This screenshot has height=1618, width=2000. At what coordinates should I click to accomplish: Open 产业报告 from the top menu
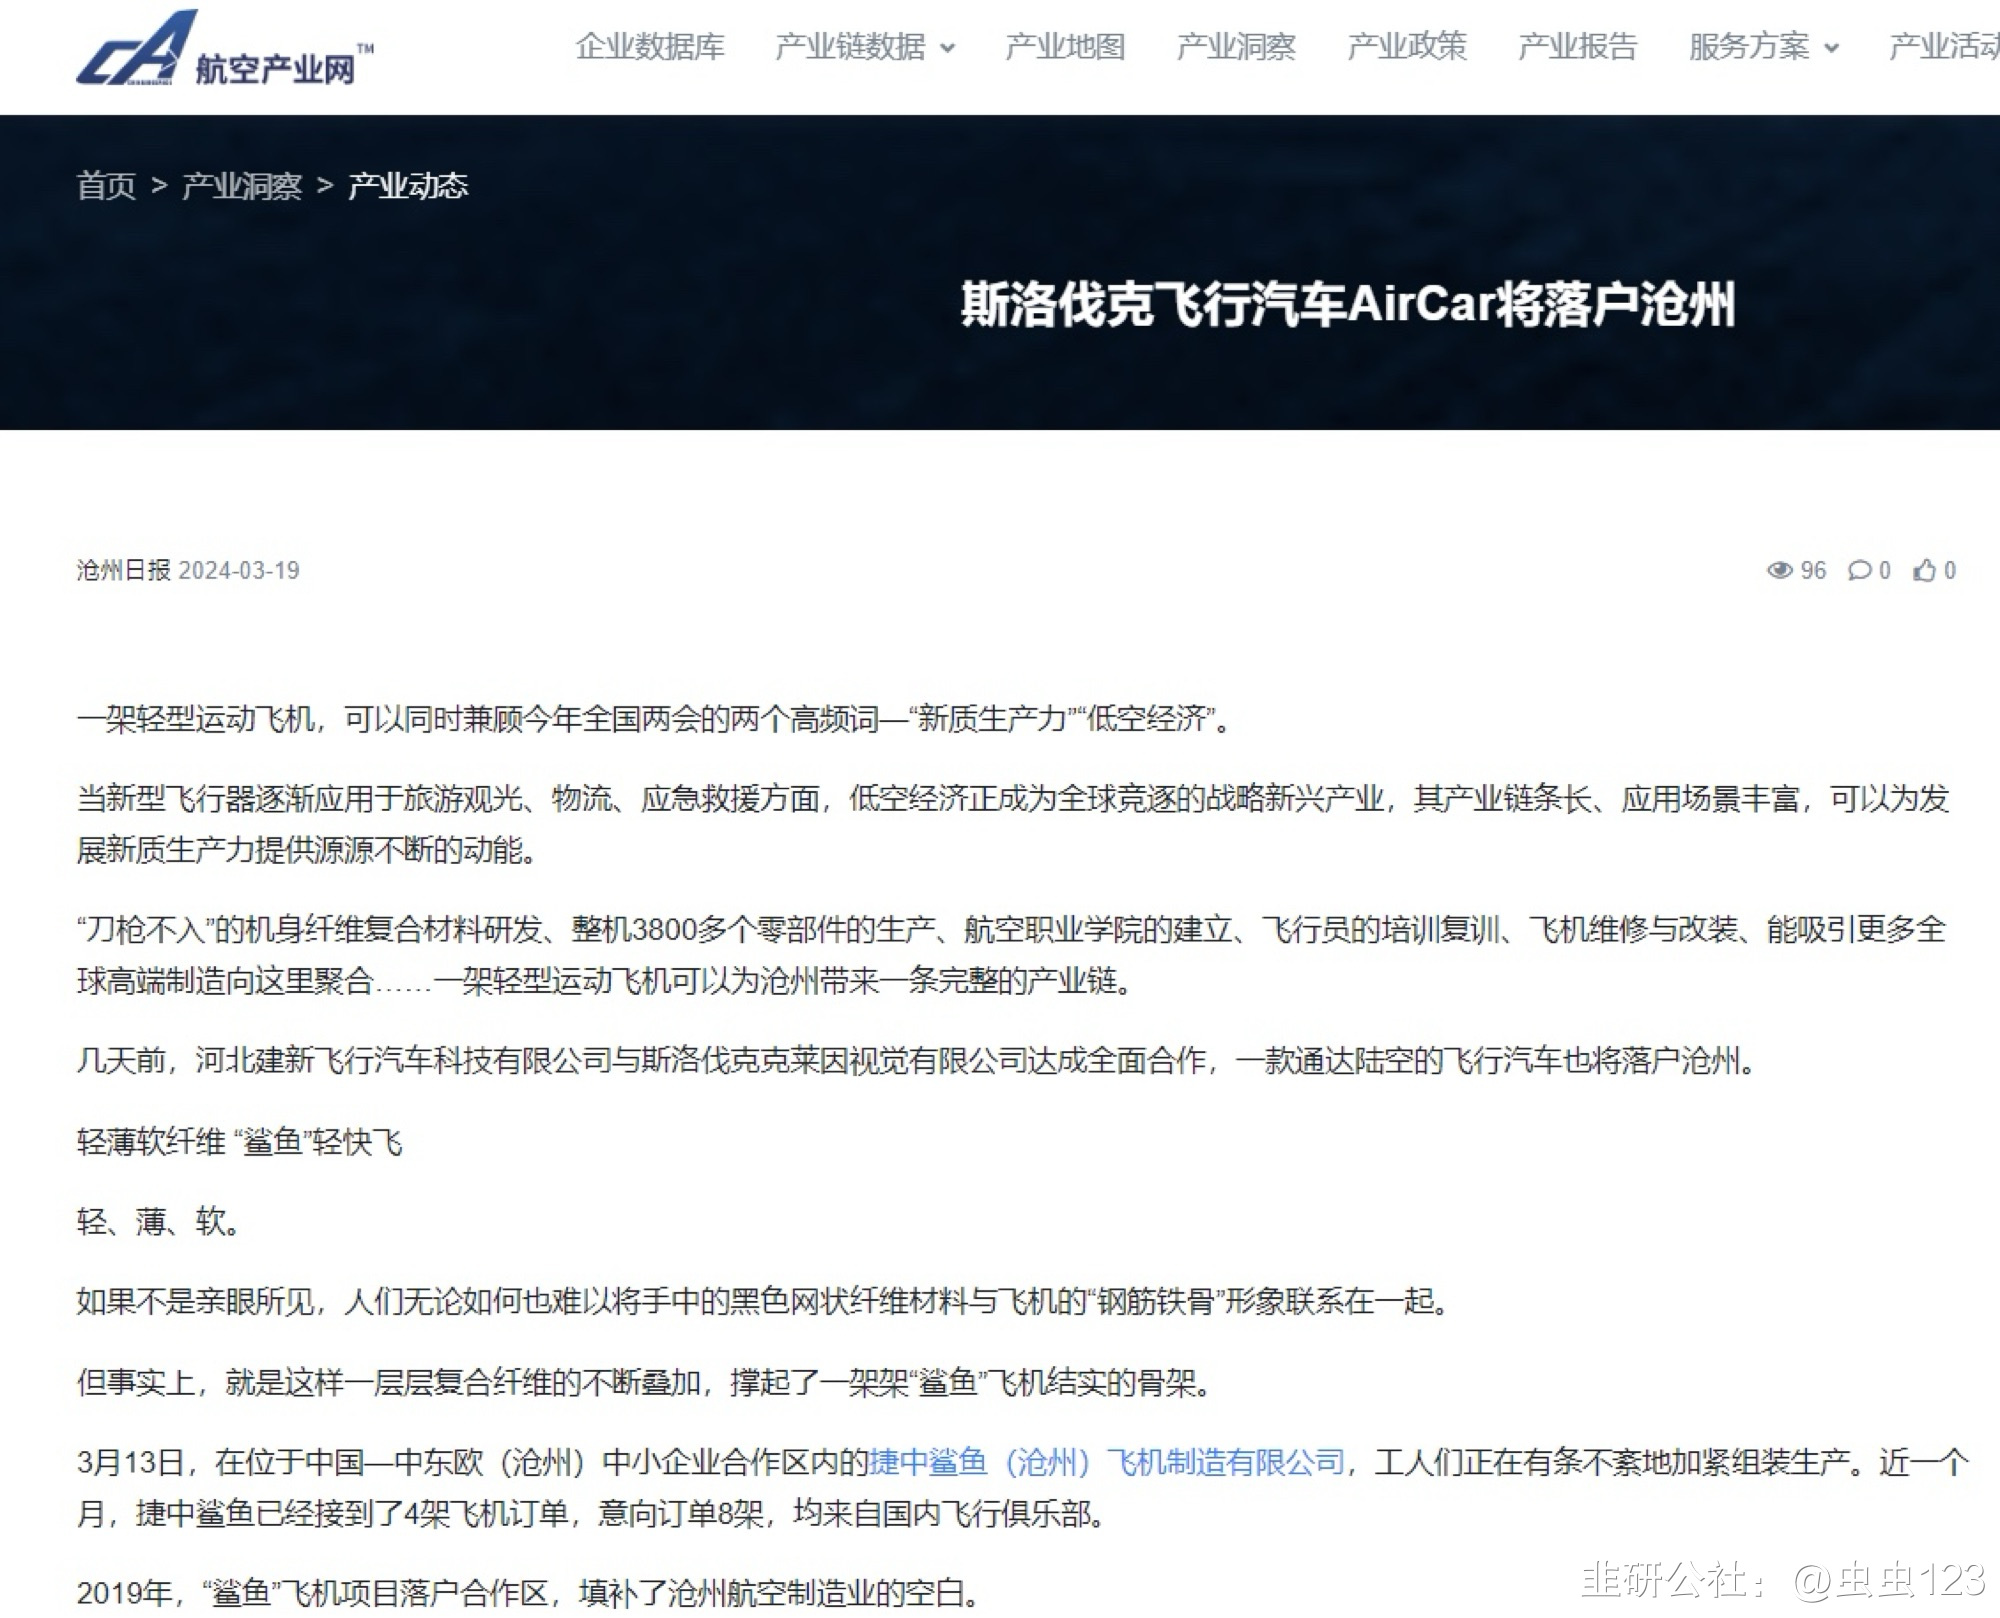1578,46
